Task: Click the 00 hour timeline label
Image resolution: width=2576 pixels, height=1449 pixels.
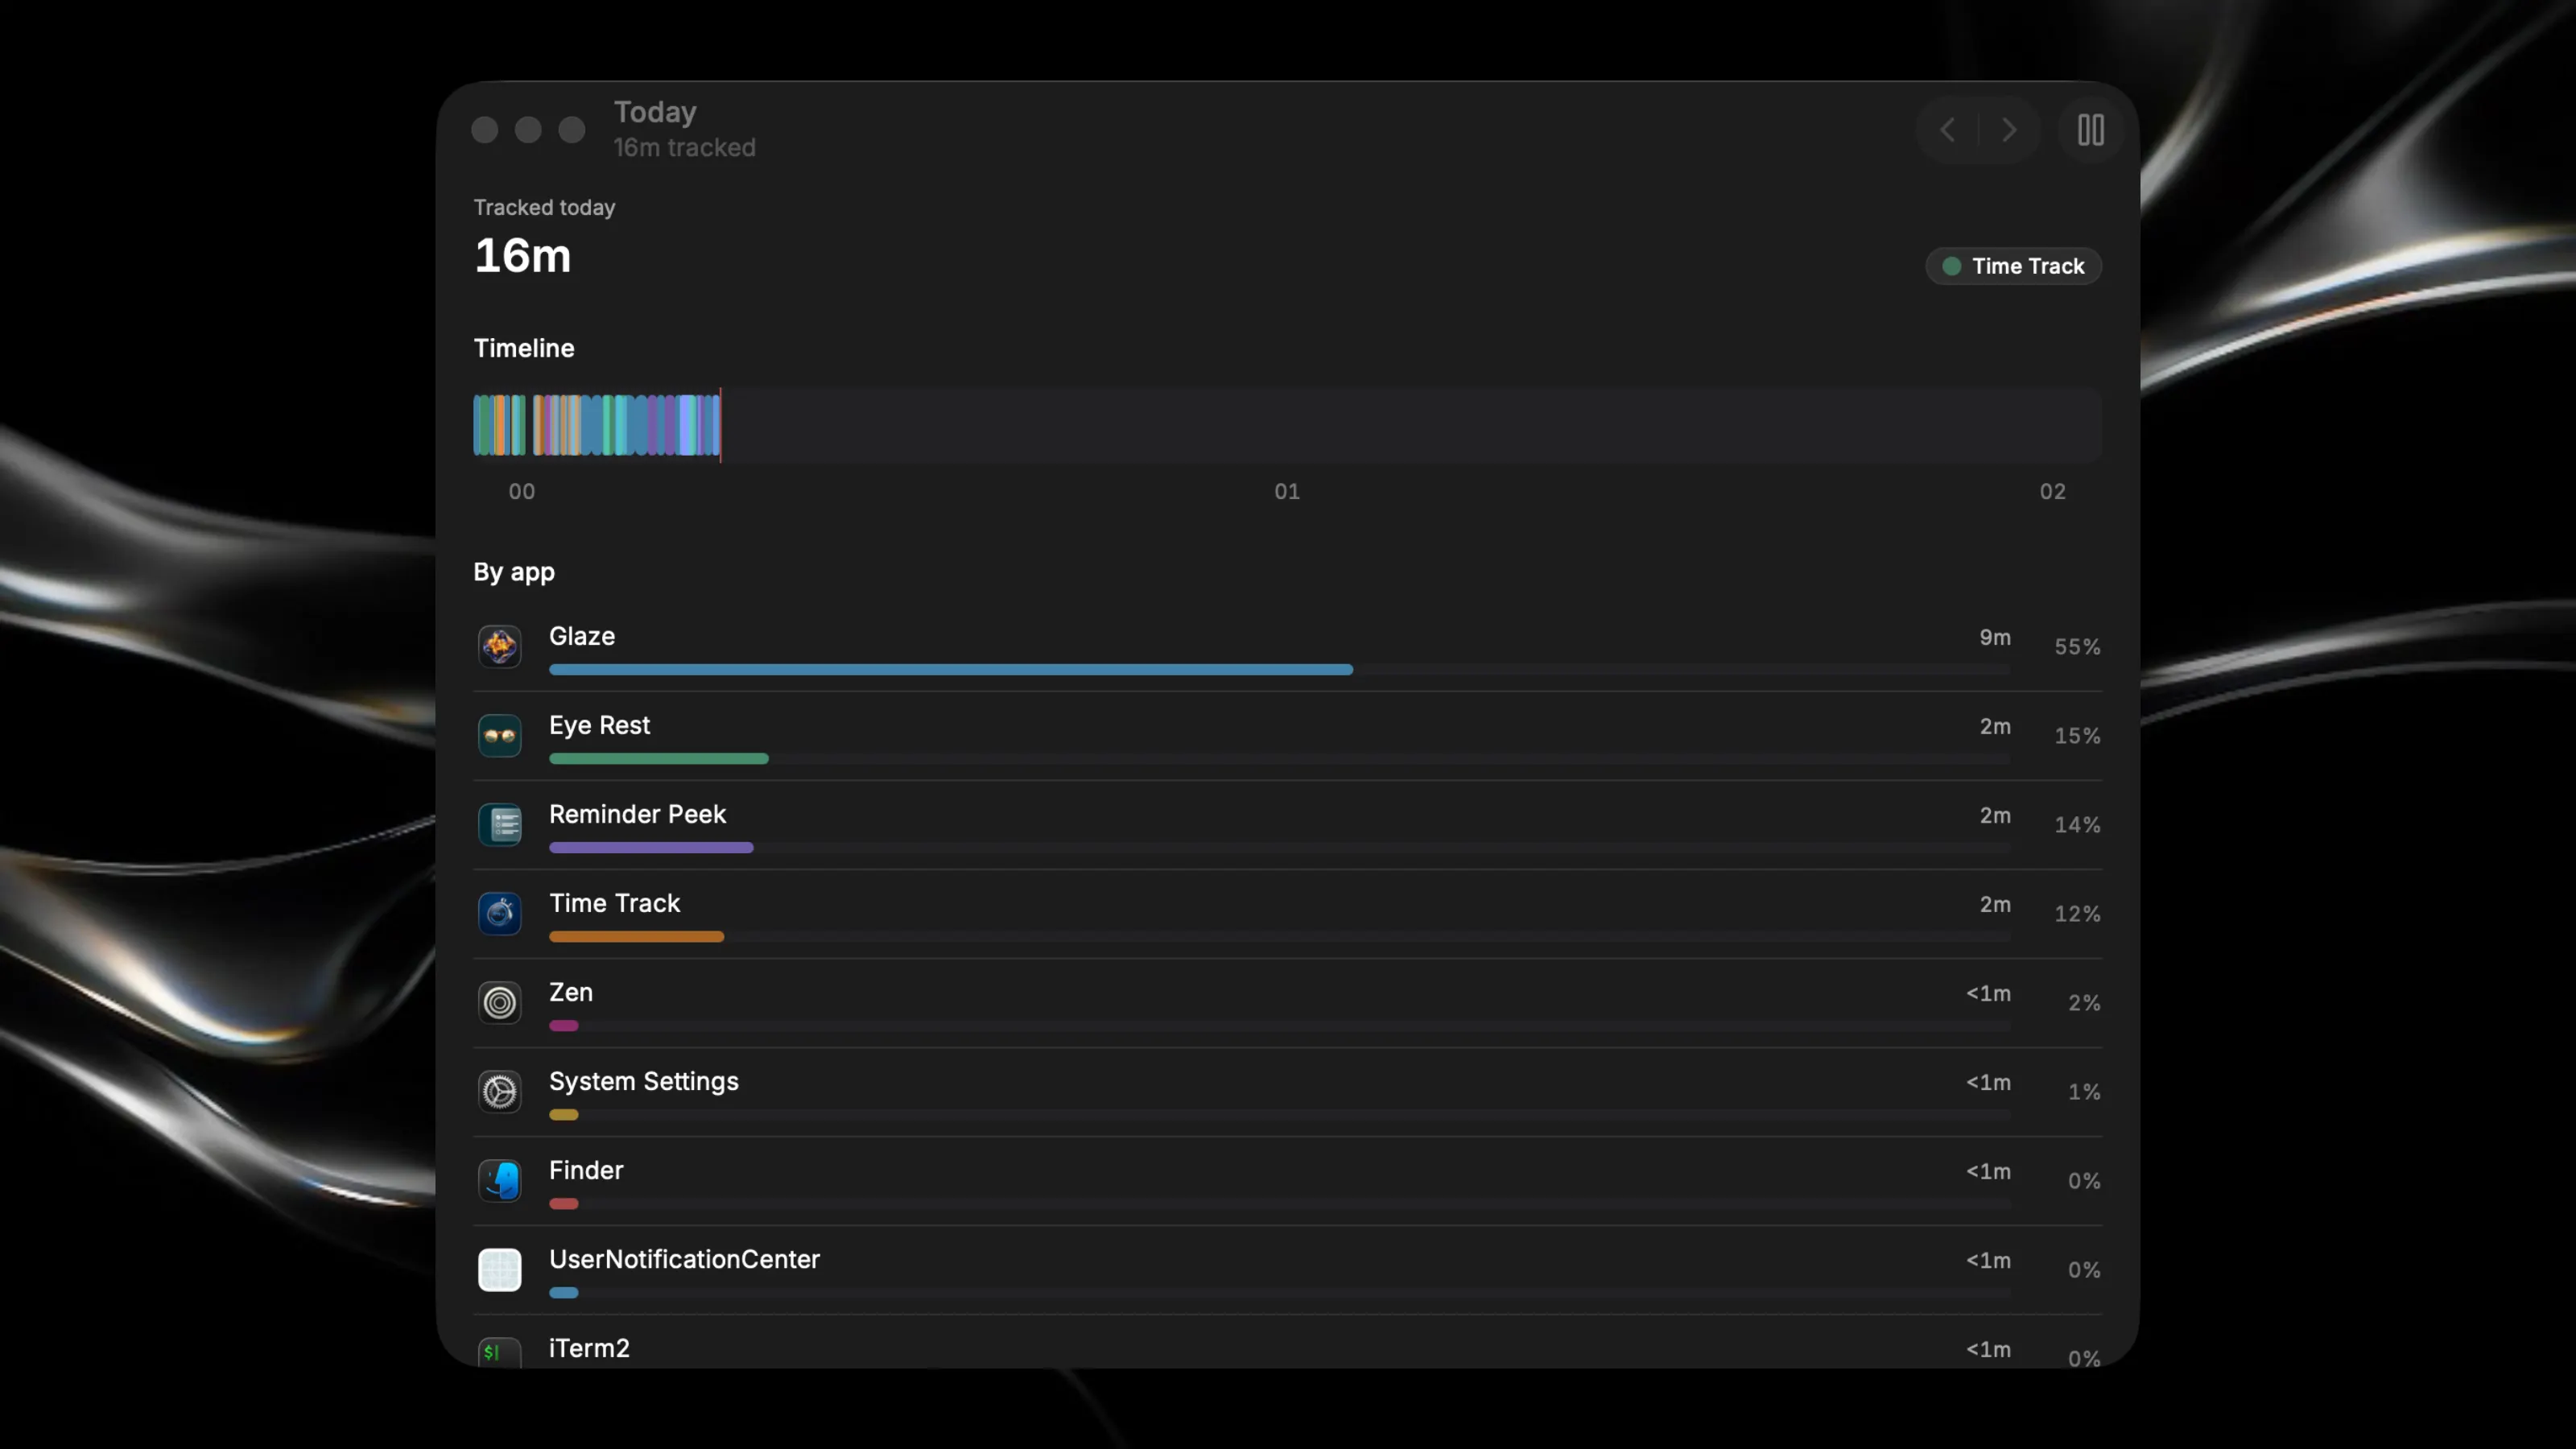Action: [x=521, y=491]
